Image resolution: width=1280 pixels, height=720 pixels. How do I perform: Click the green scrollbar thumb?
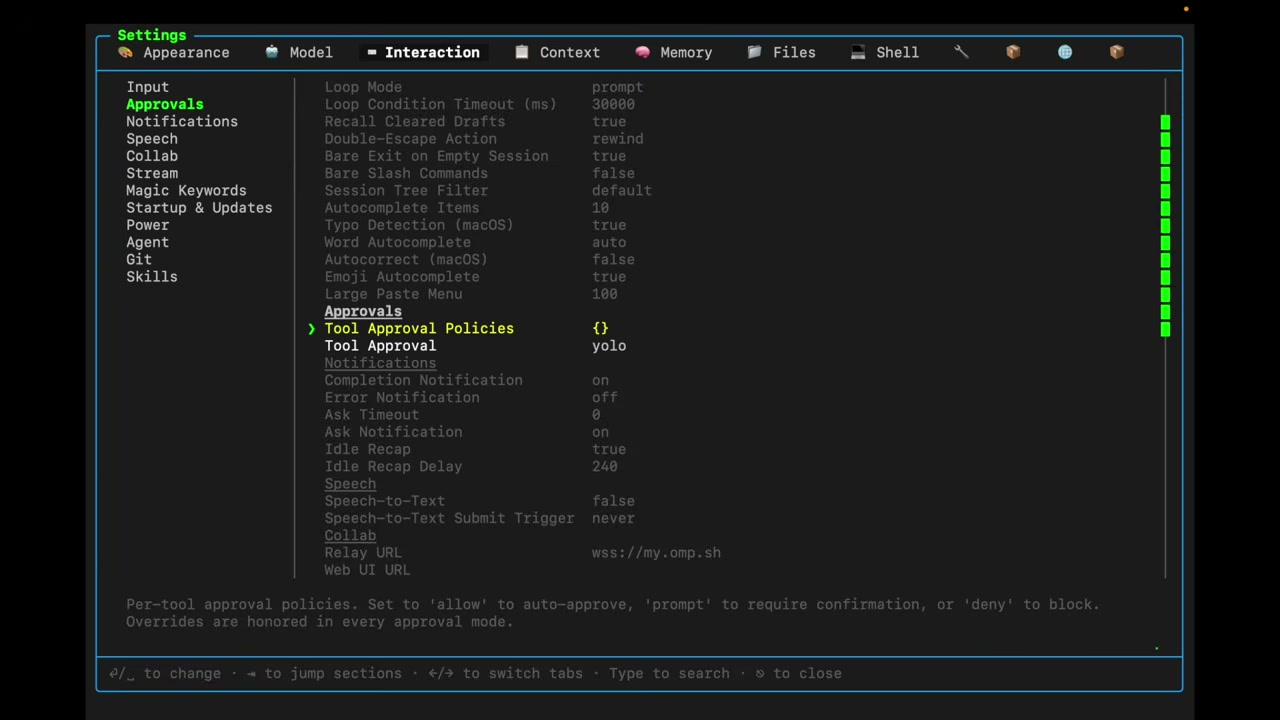pyautogui.click(x=1165, y=225)
